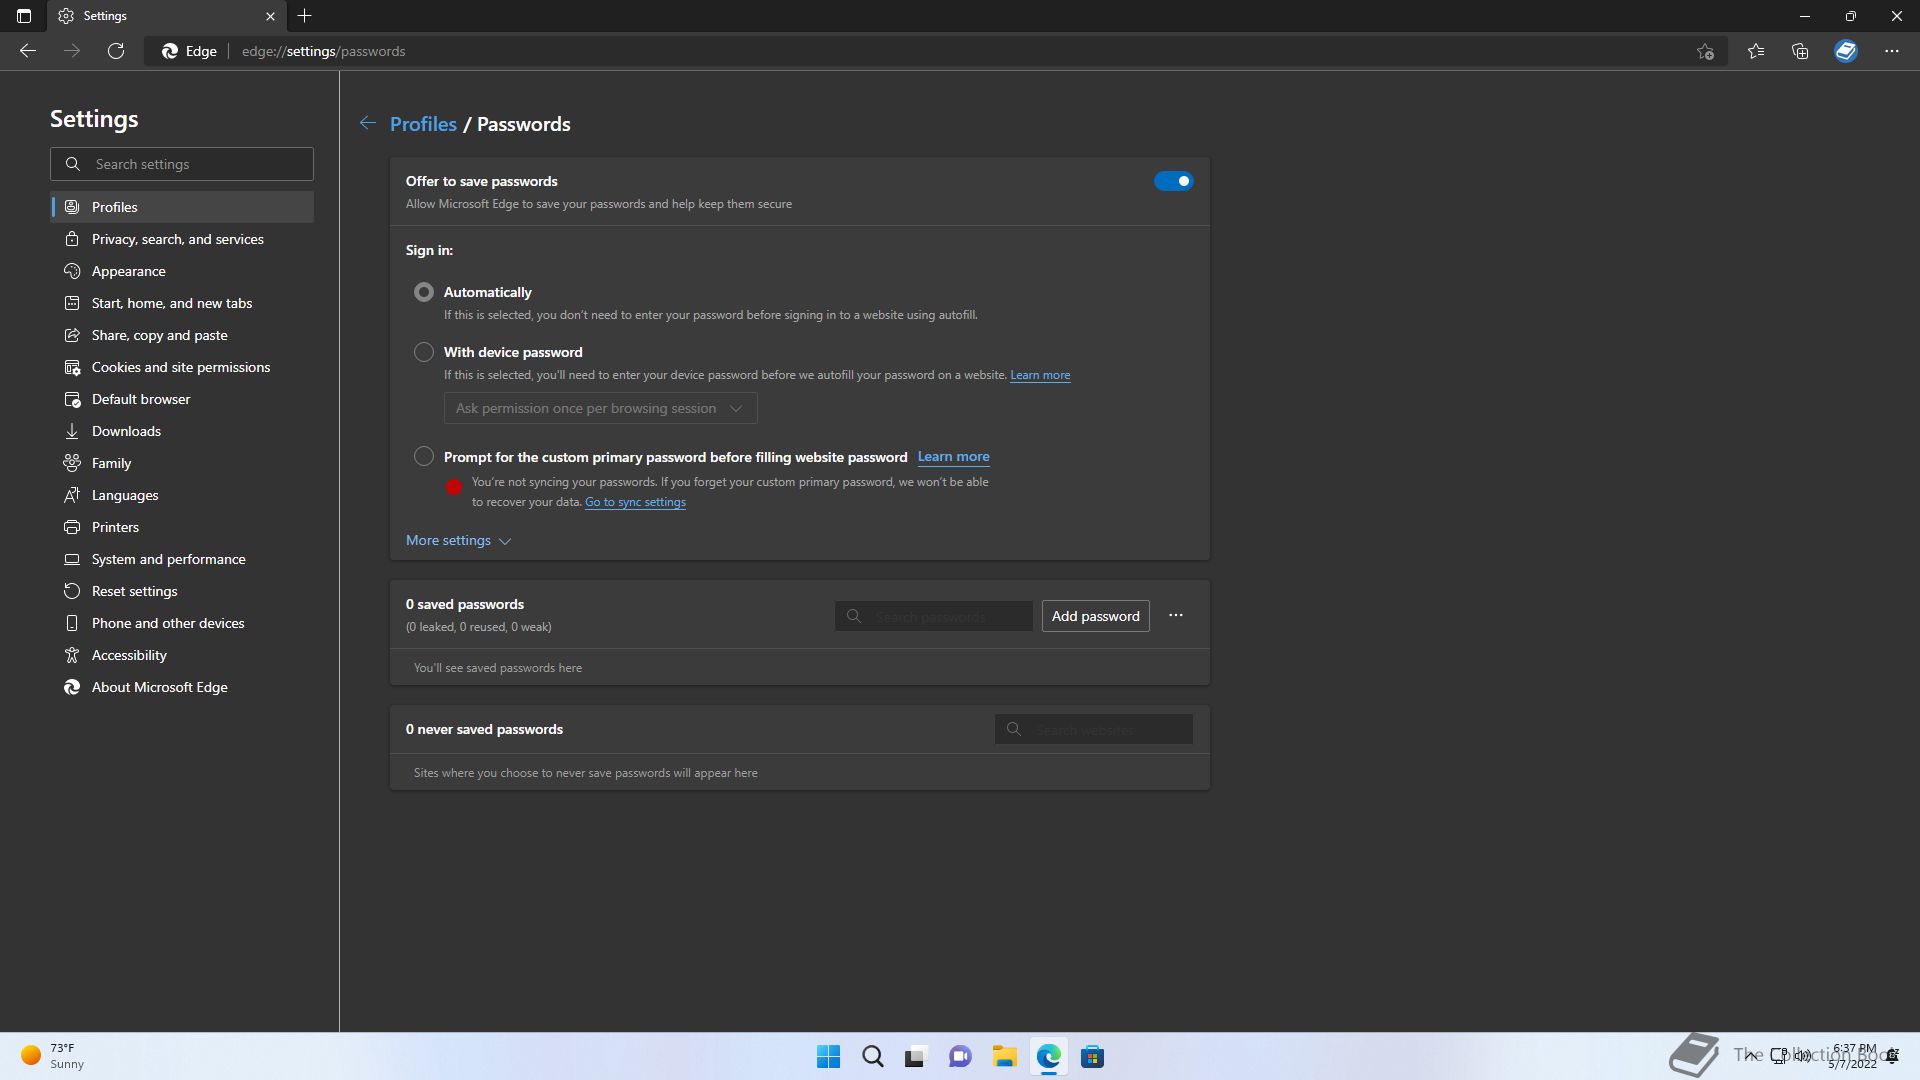
Task: Select Automatically sign-in radio button
Action: [x=424, y=292]
